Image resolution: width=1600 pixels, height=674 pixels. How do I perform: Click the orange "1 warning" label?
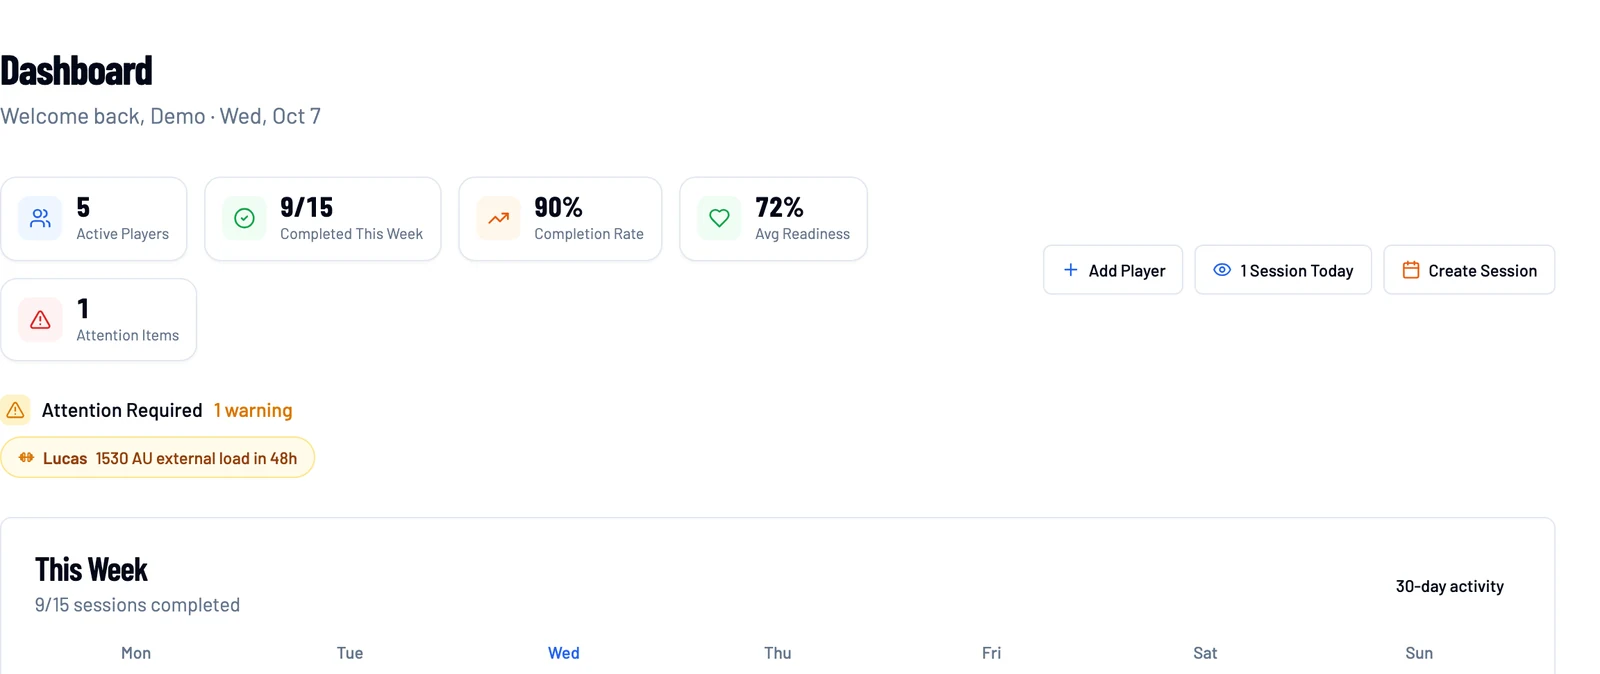253,410
